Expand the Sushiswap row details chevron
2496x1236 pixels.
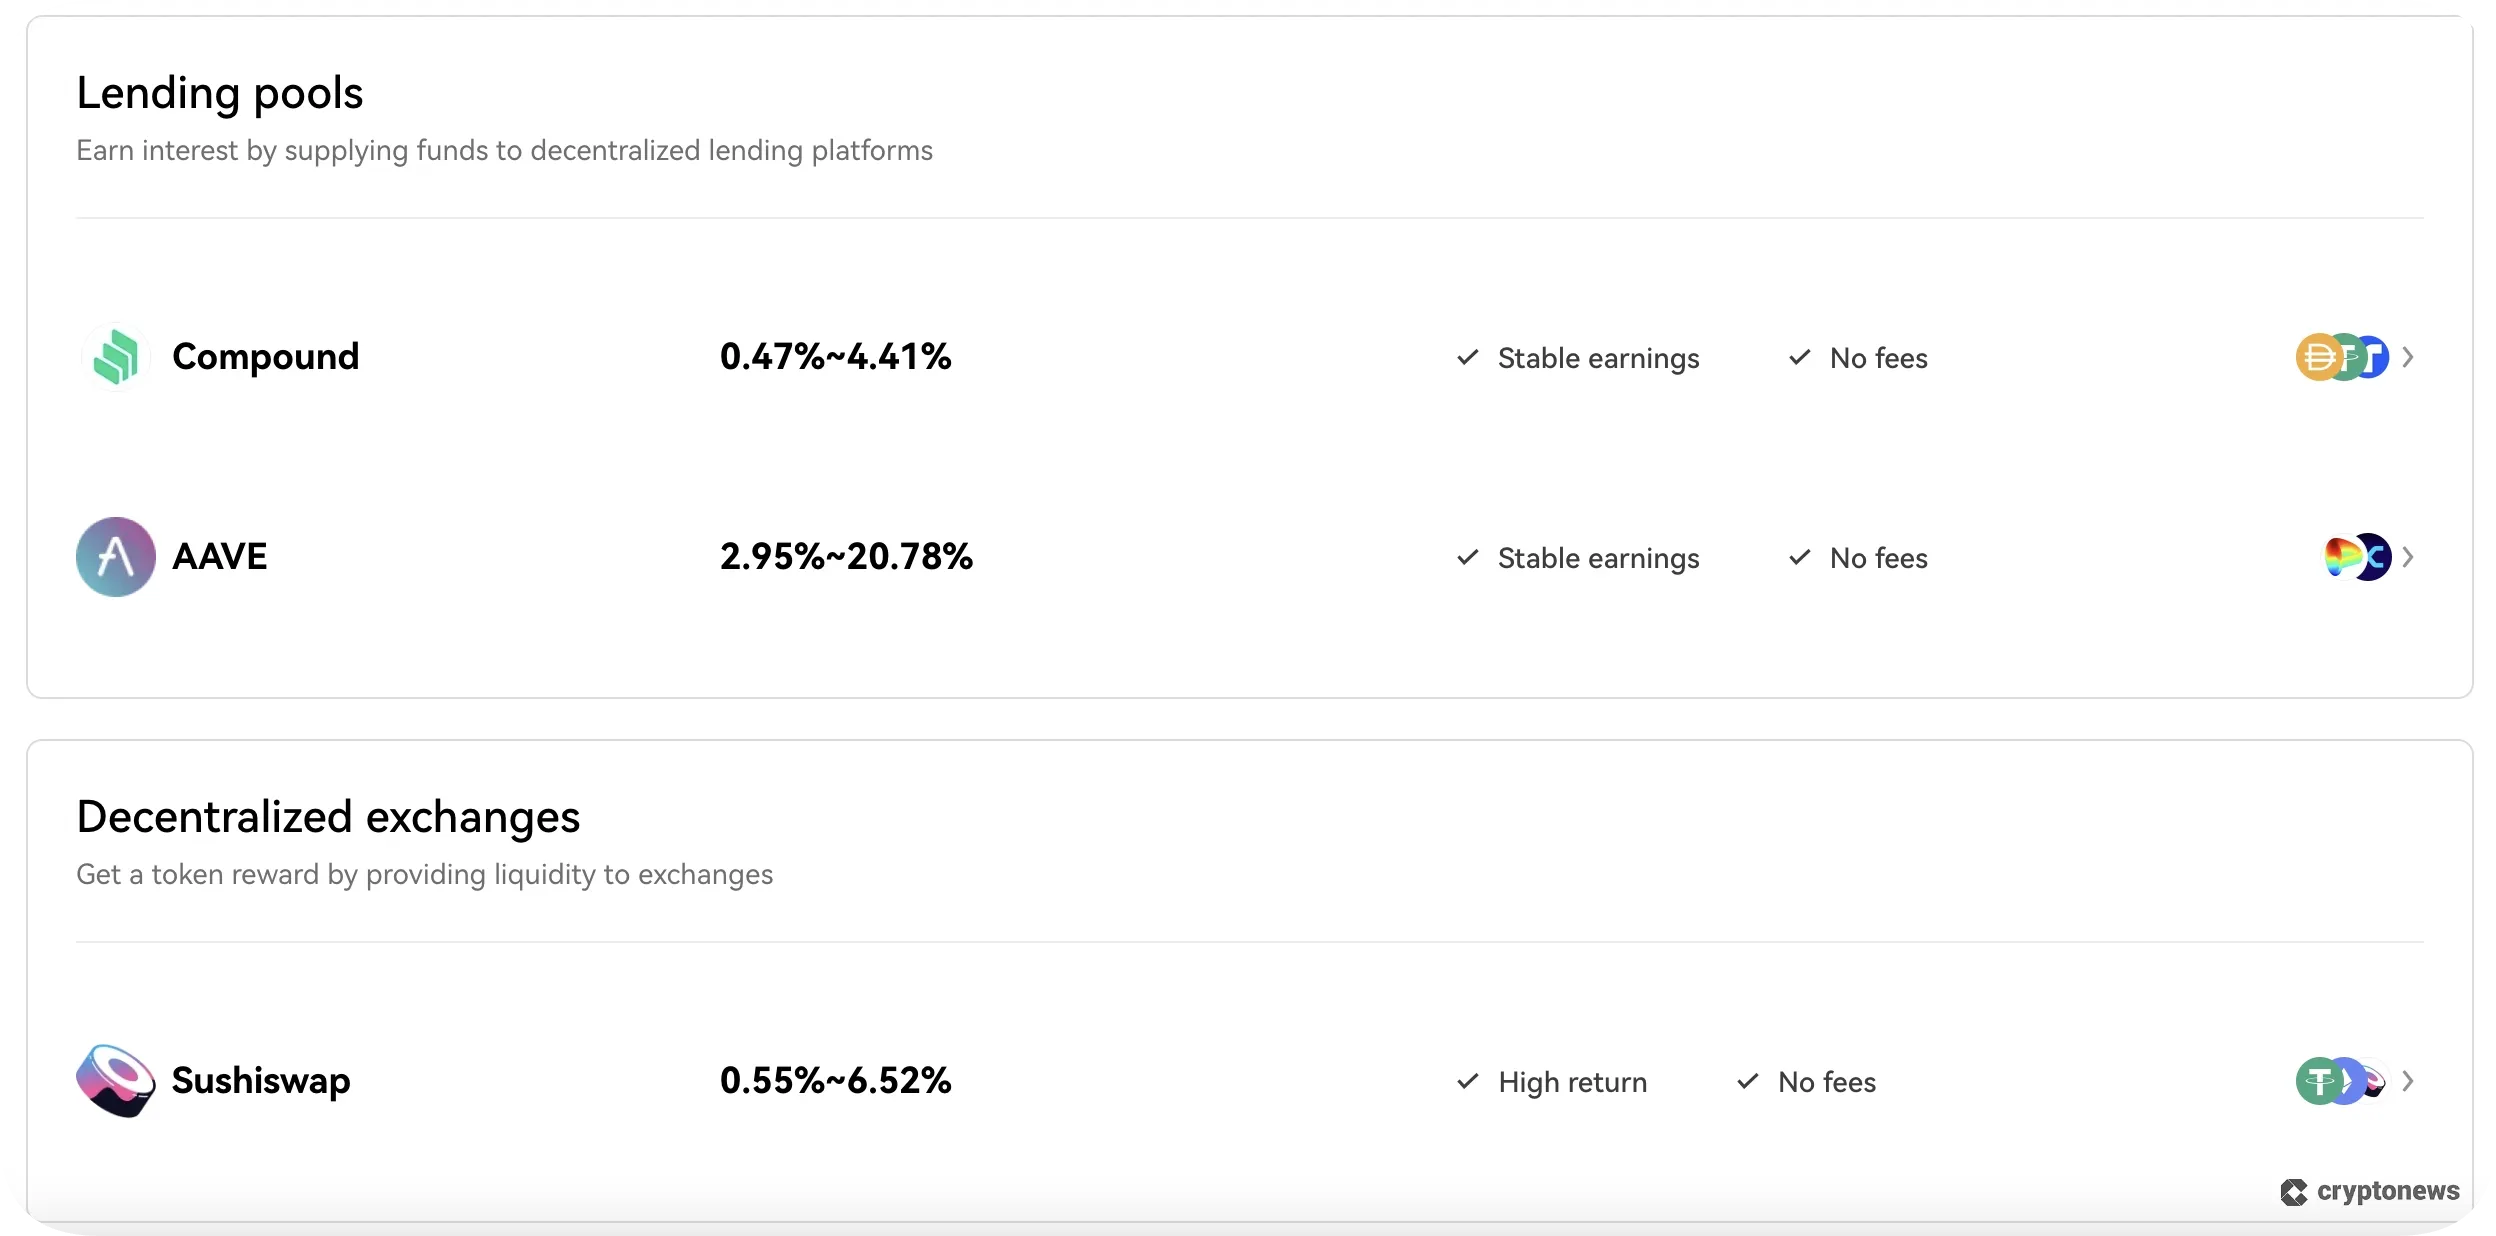coord(2408,1081)
